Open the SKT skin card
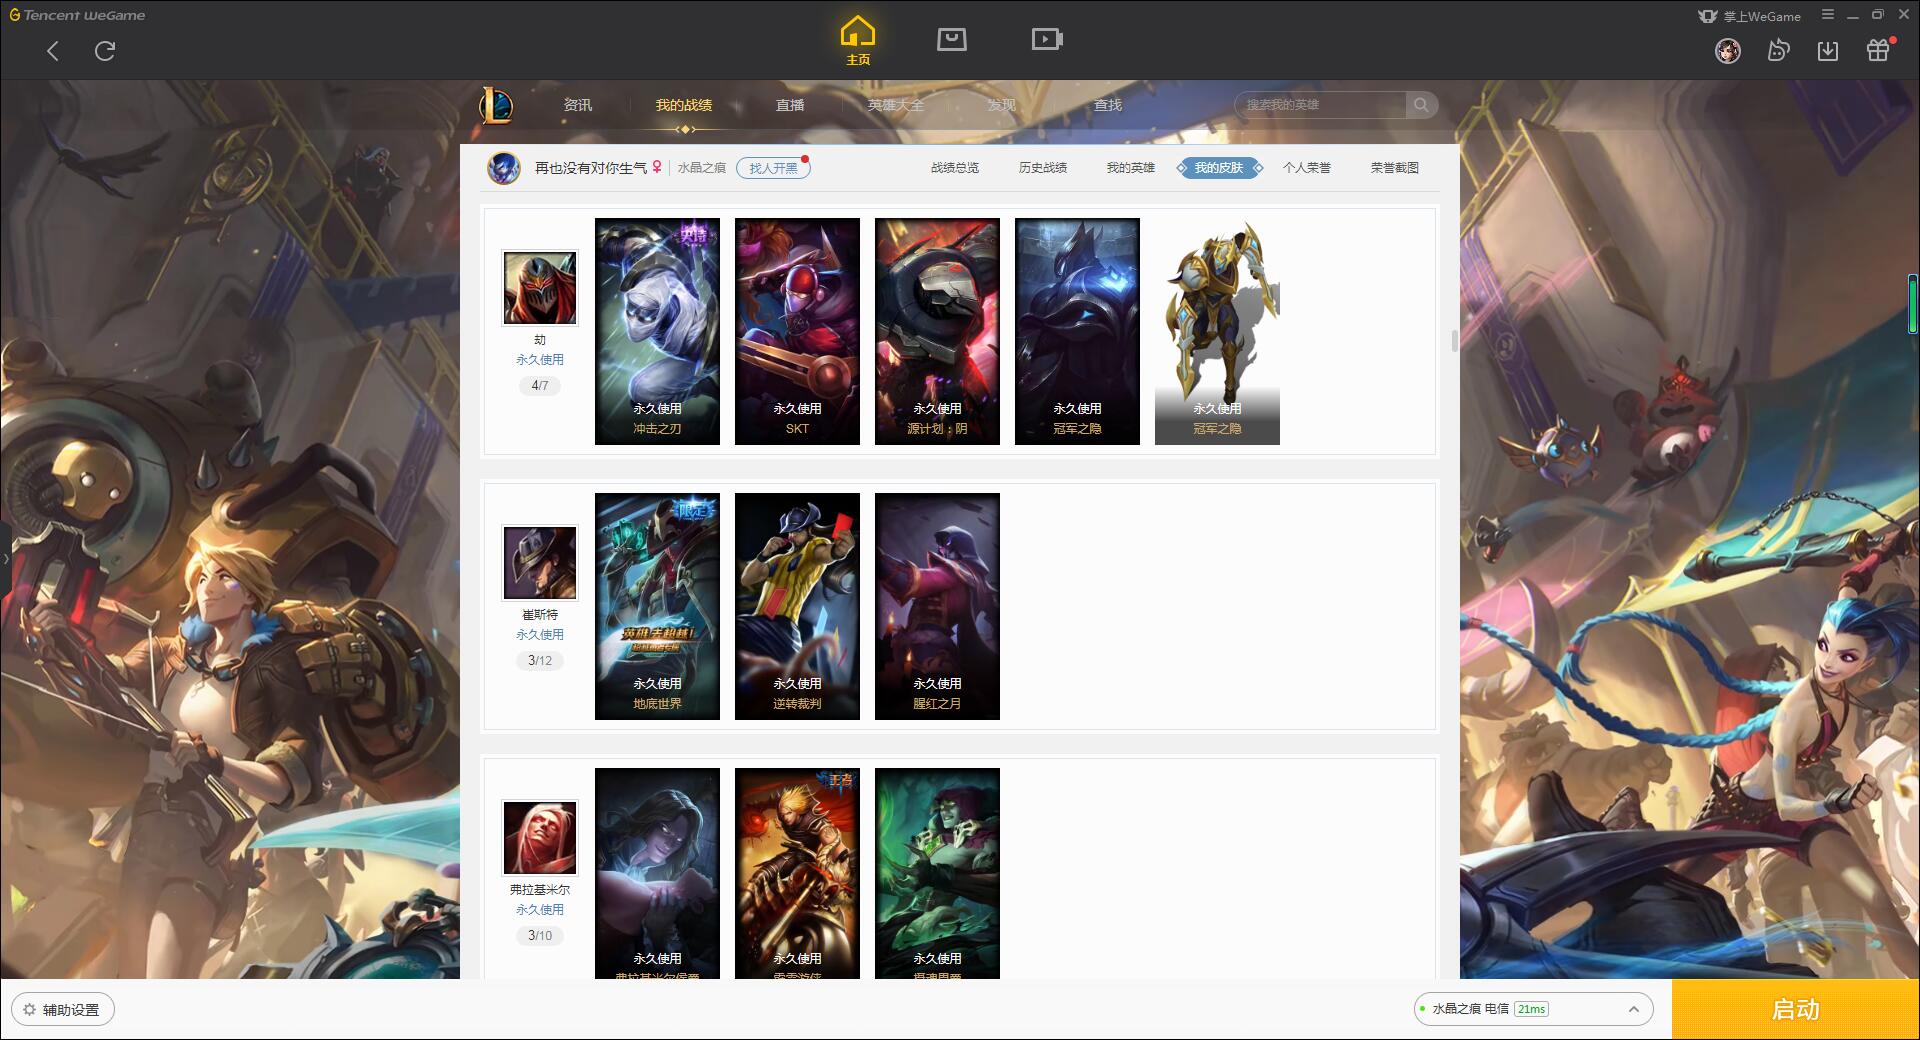The image size is (1920, 1040). (797, 331)
